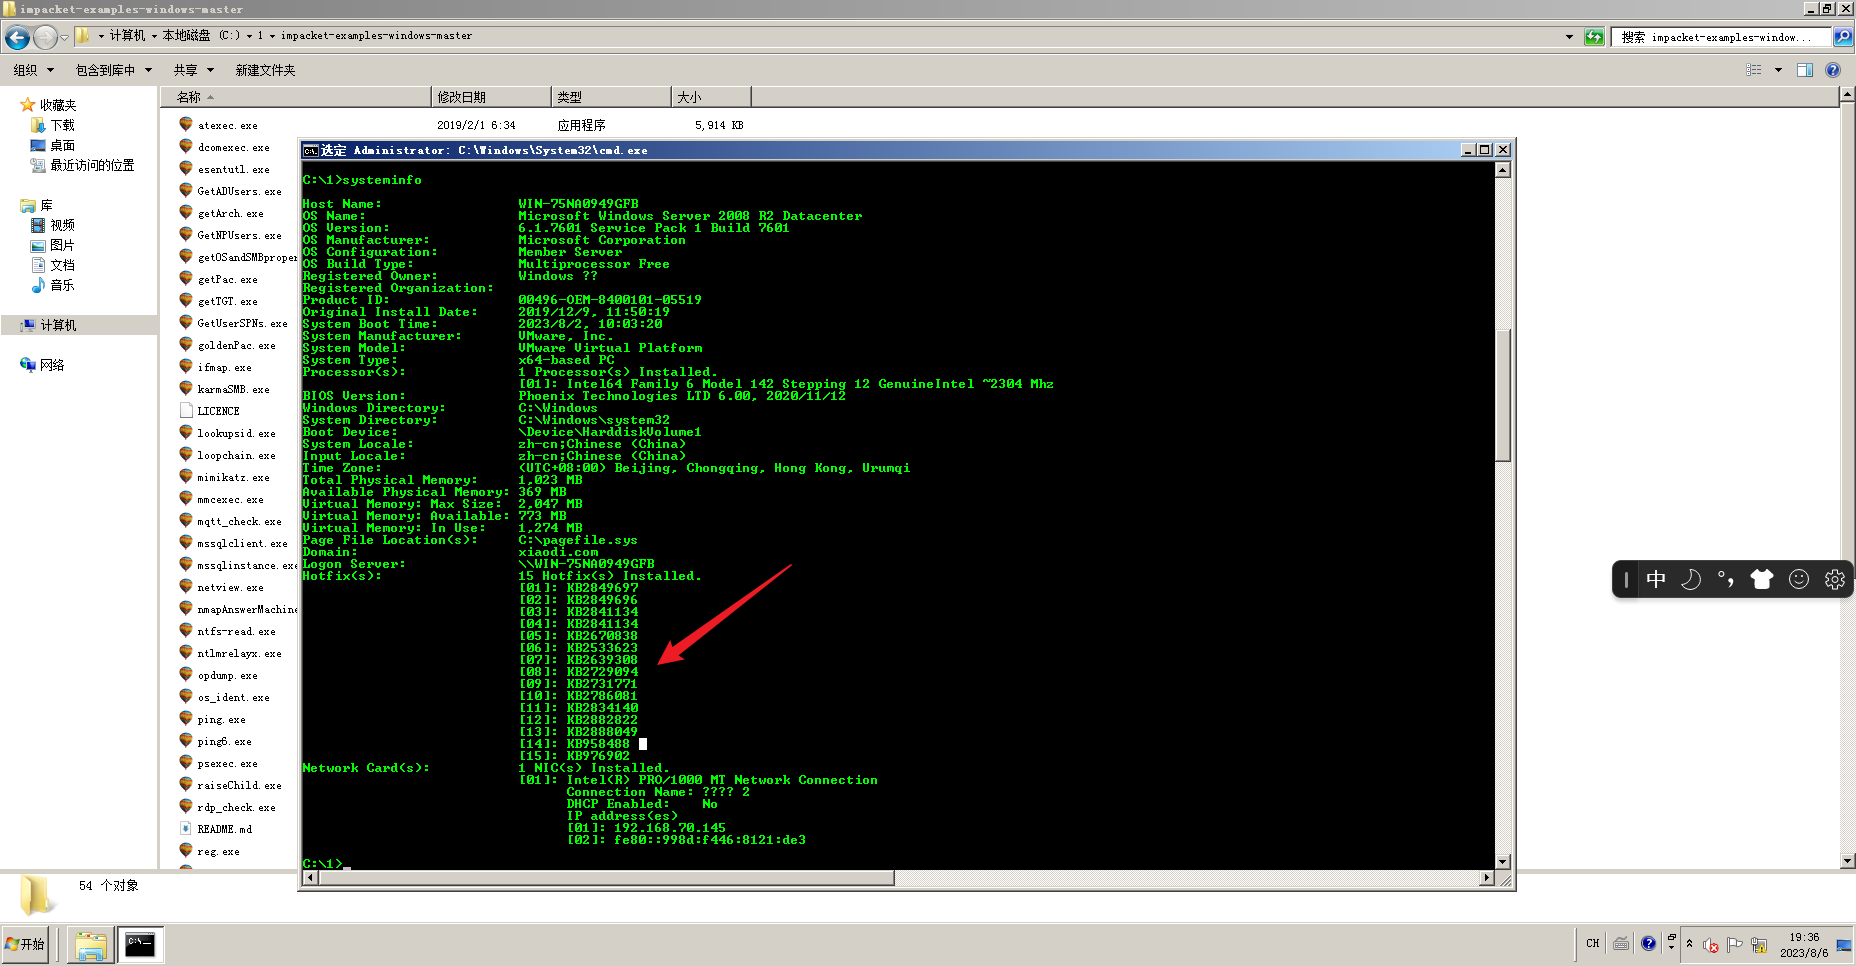Viewport: 1856px width, 966px height.
Task: Select the mimikatz.exe file icon
Action: (x=186, y=476)
